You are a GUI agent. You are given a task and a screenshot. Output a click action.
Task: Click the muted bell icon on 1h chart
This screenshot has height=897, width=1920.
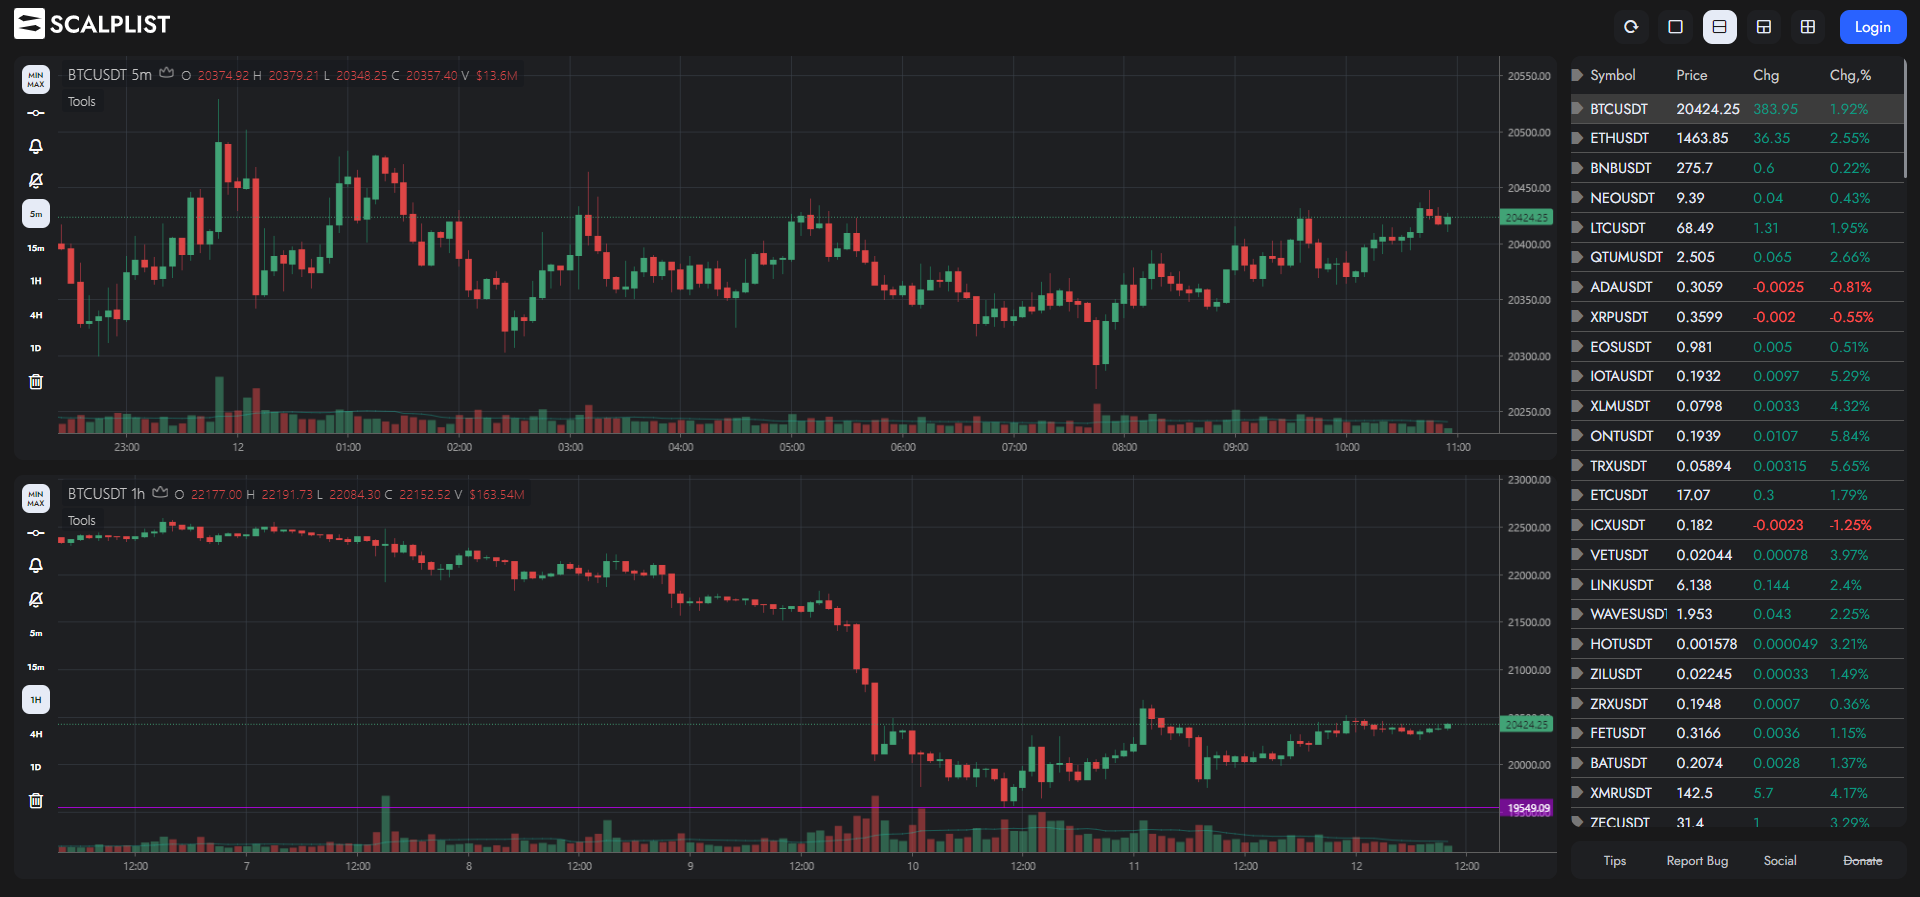coord(36,599)
